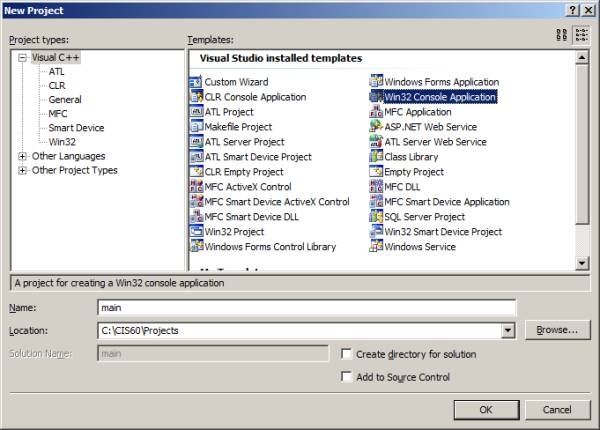Viewport: 600px width, 430px height.
Task: Click the greyed Solution Name field
Action: [x=213, y=353]
